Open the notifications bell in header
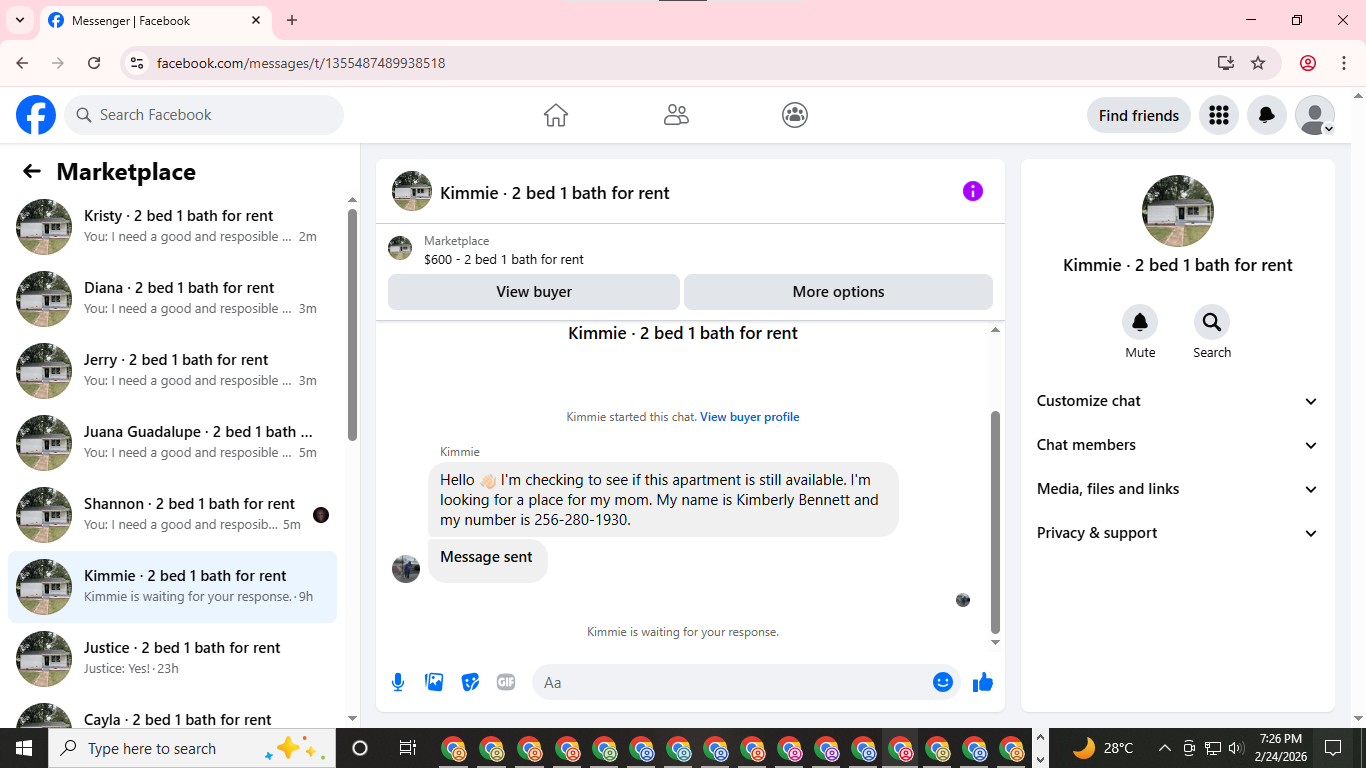Viewport: 1366px width, 768px height. point(1267,115)
